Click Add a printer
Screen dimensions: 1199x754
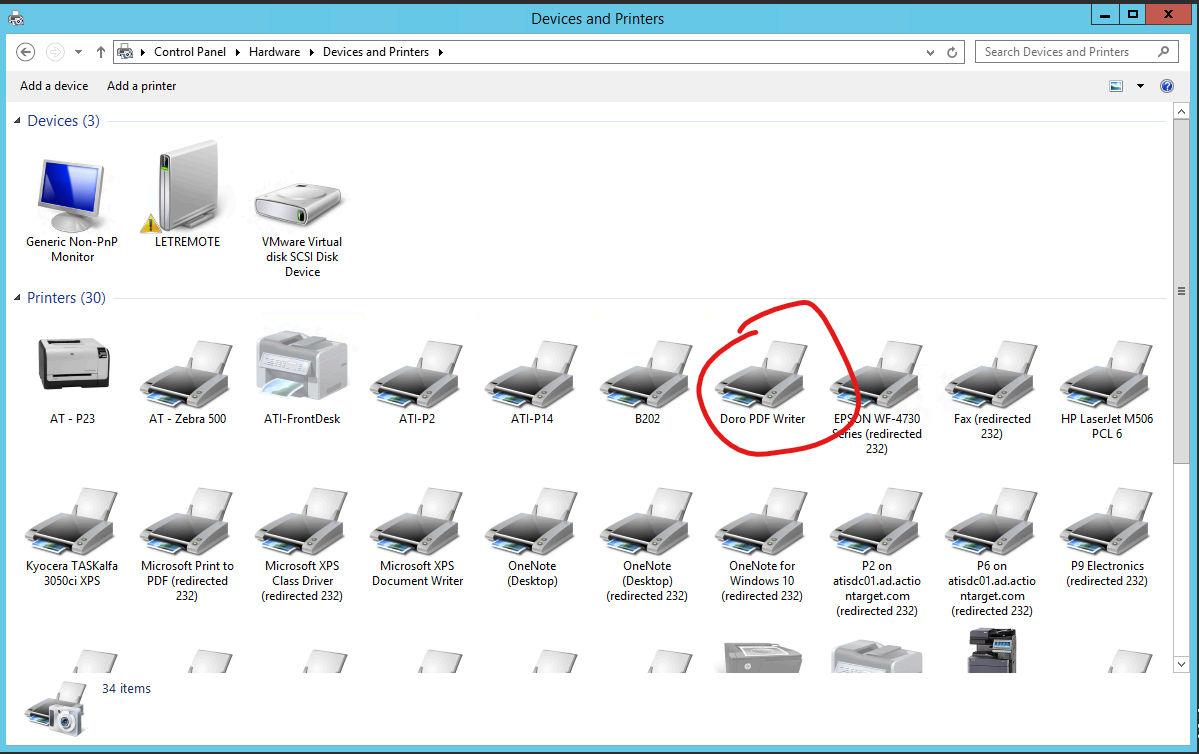coord(141,86)
